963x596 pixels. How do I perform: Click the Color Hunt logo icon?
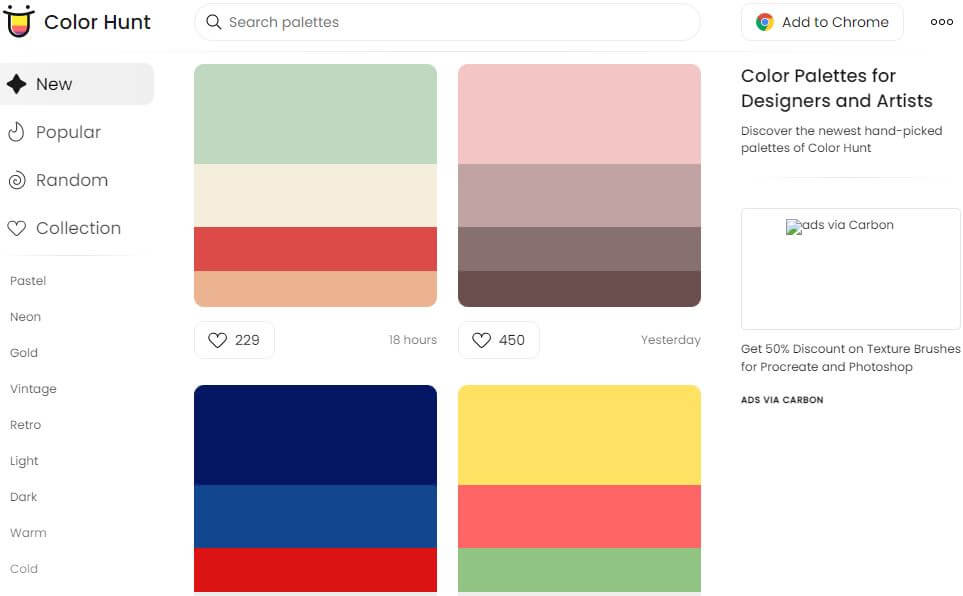19,21
